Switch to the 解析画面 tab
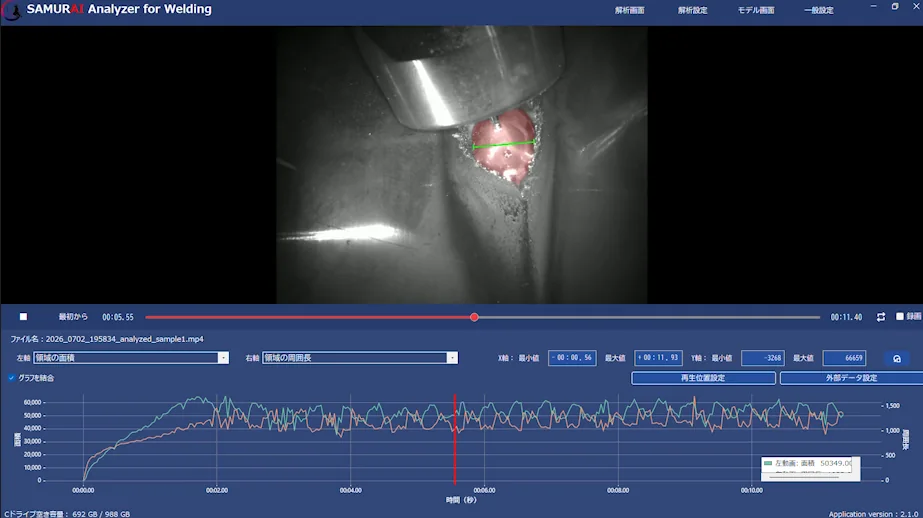Viewport: 923px width, 518px height. pos(629,10)
